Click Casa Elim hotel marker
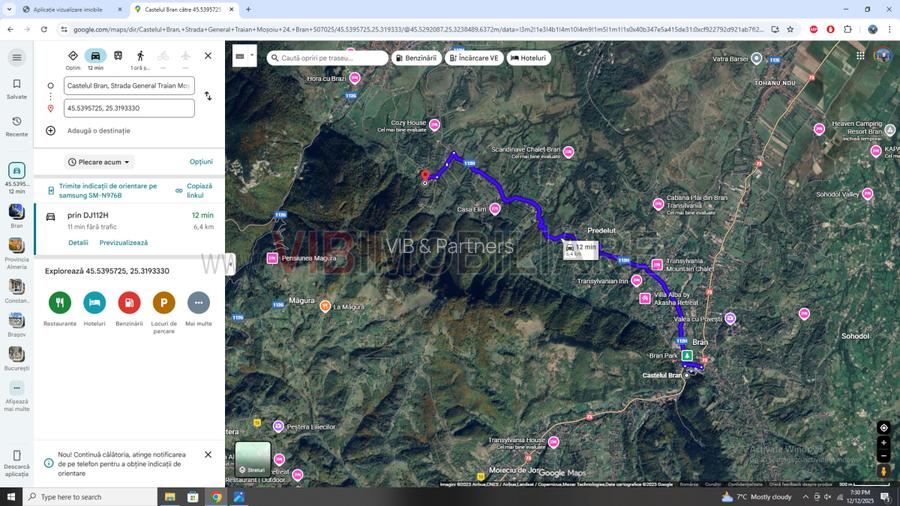 coord(495,209)
